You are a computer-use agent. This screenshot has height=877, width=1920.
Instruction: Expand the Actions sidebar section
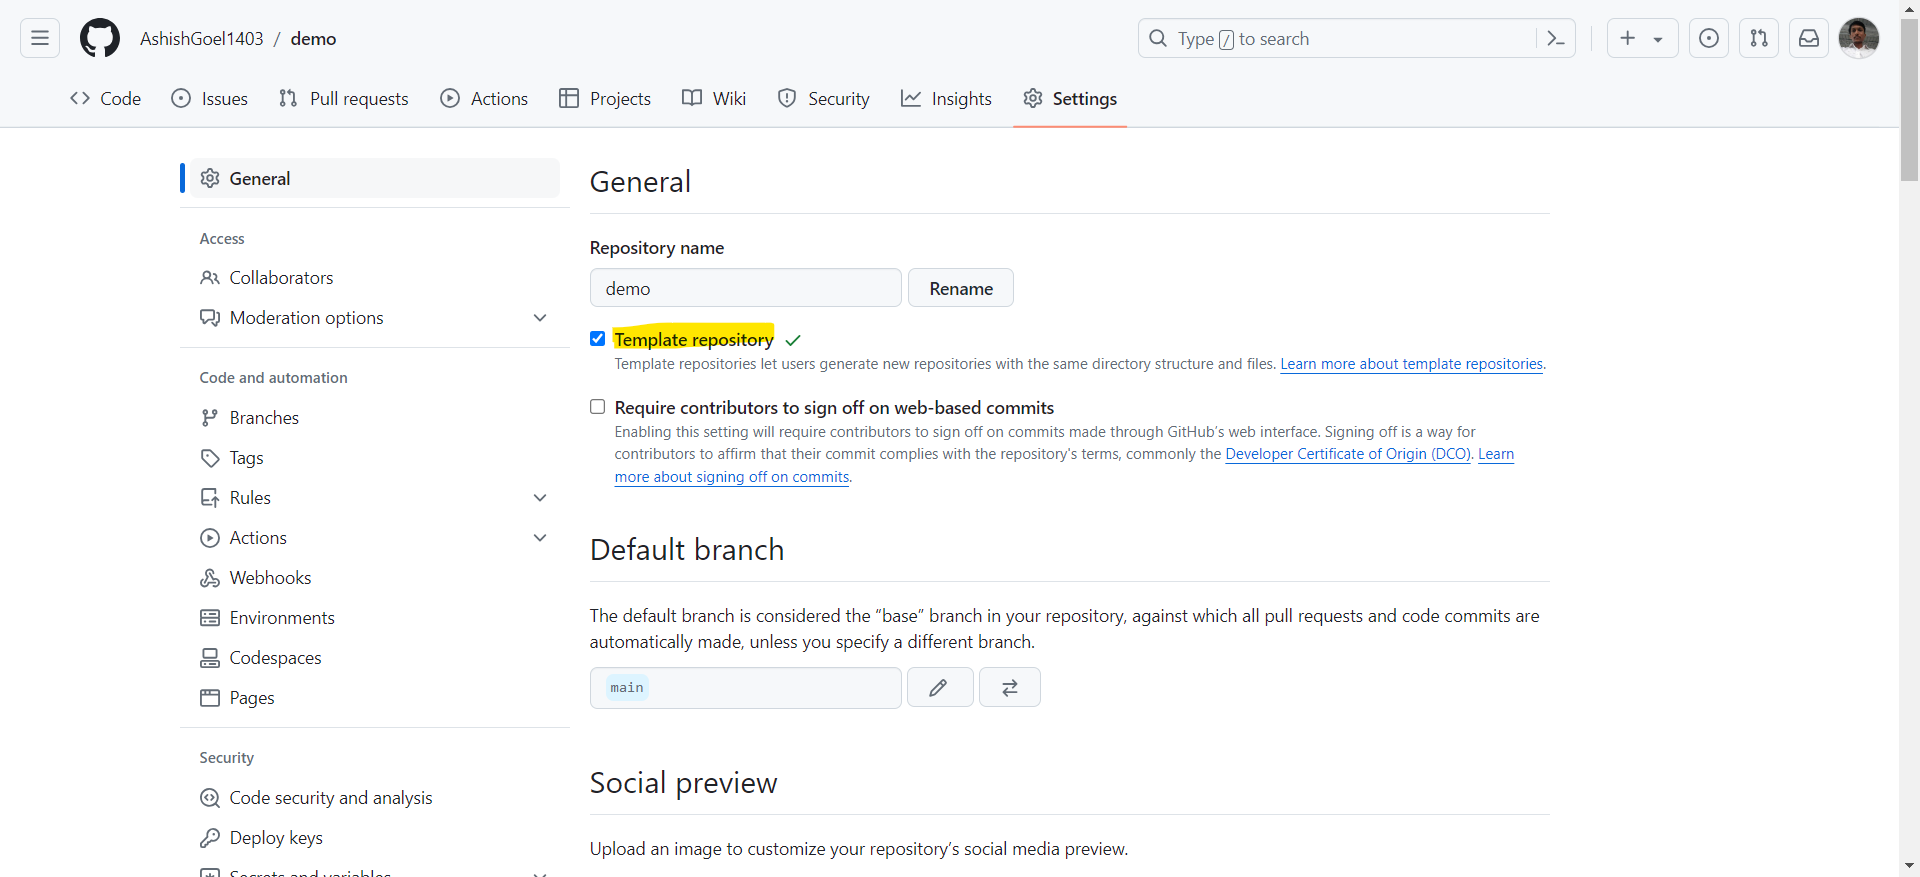[x=540, y=538]
